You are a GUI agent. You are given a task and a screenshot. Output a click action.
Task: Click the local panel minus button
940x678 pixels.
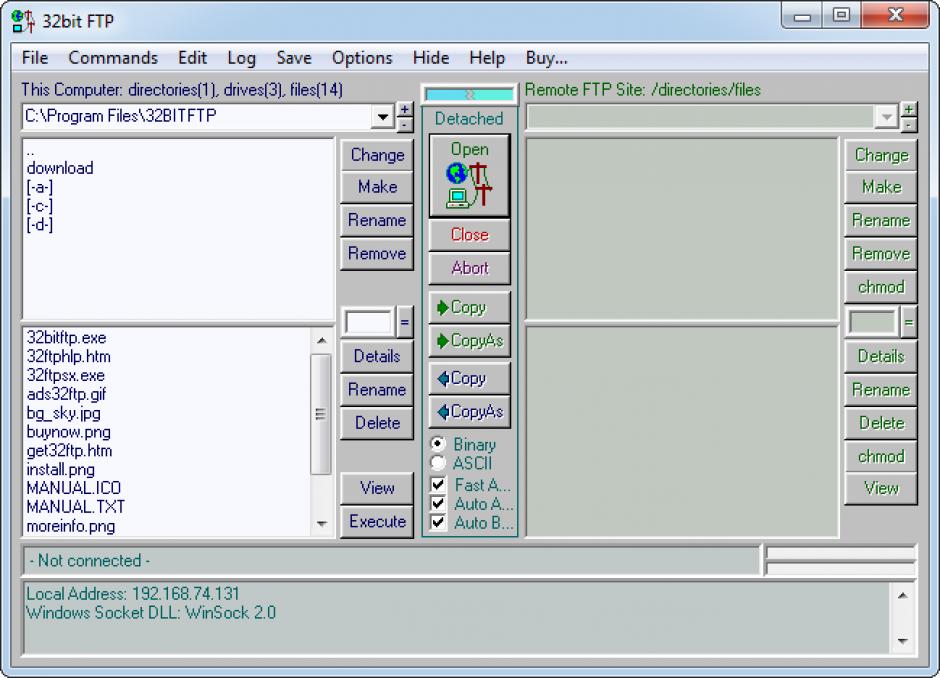405,124
